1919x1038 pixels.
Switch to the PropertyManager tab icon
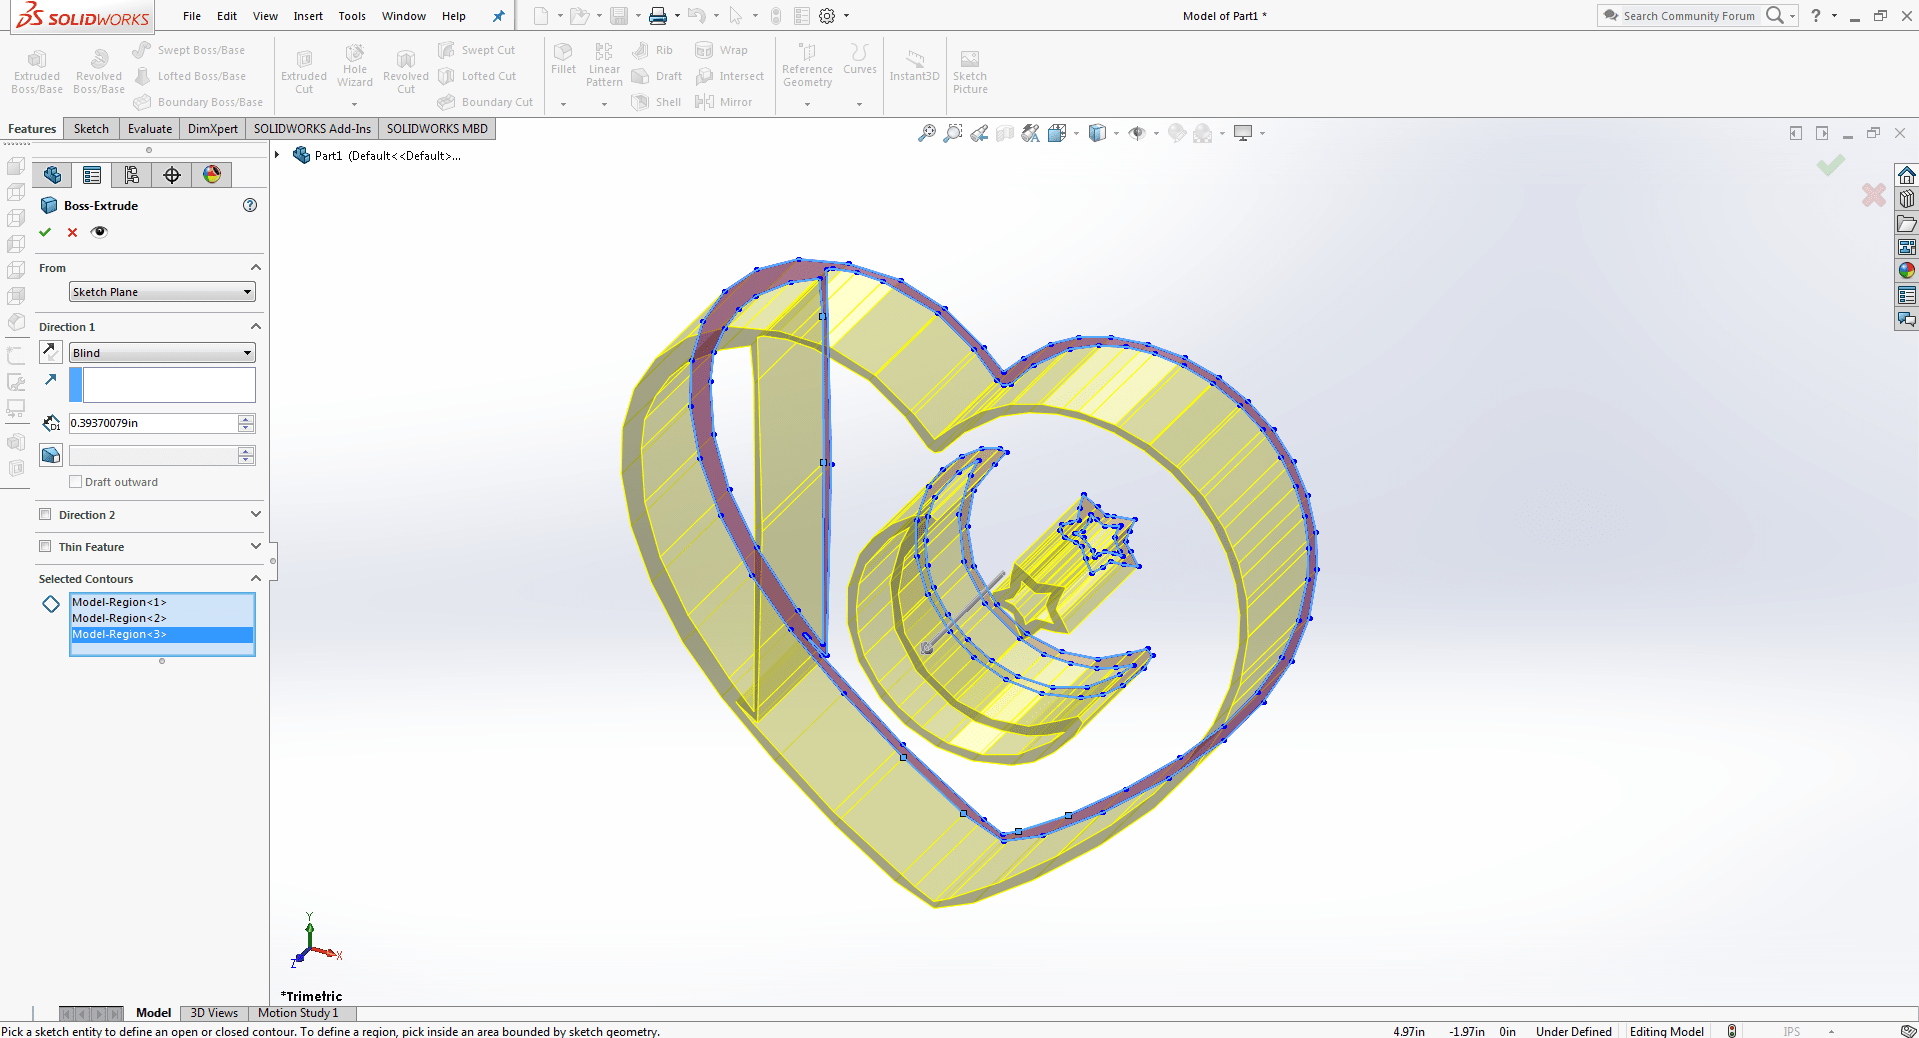point(92,175)
